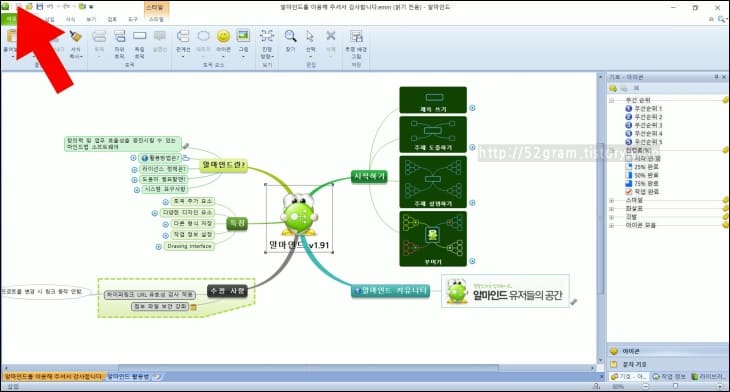Select the 알마인드 커뮤니티 topic node
The image size is (730, 392).
pos(390,291)
